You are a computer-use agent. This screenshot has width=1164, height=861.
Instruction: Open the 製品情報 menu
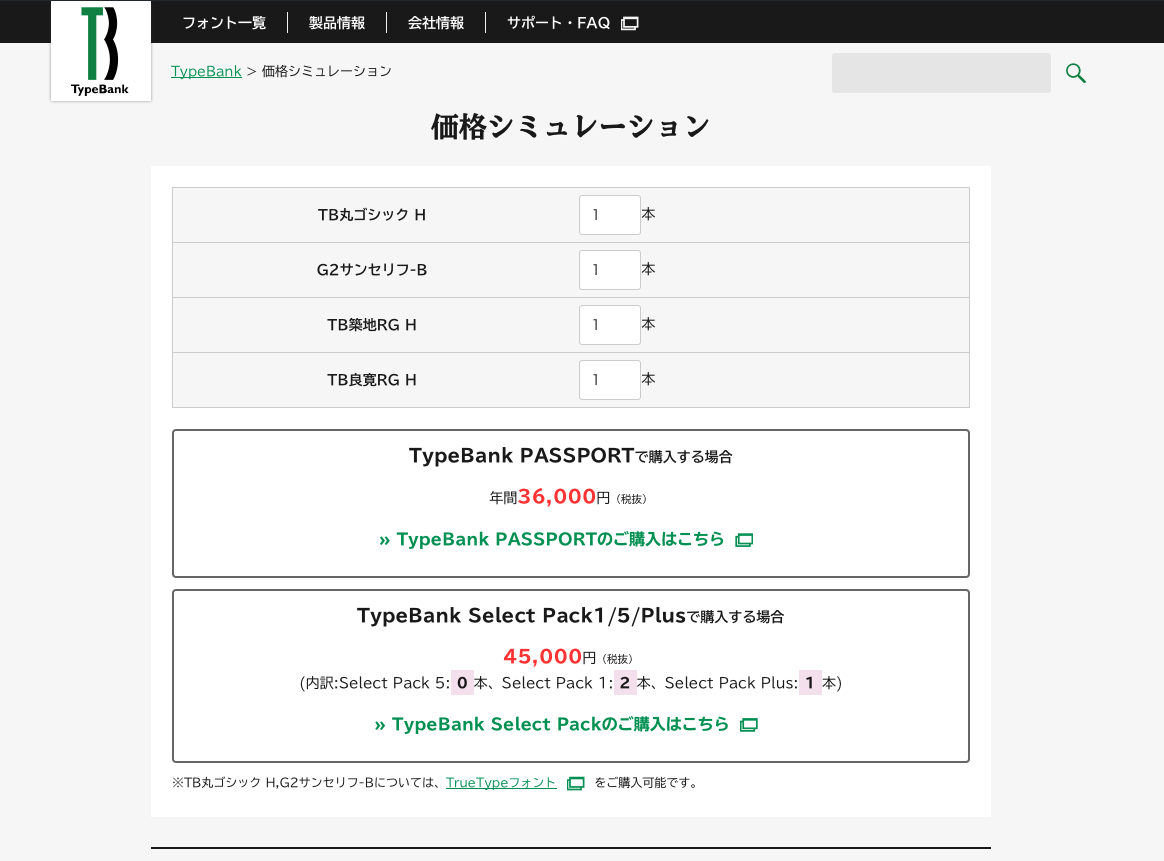(337, 23)
